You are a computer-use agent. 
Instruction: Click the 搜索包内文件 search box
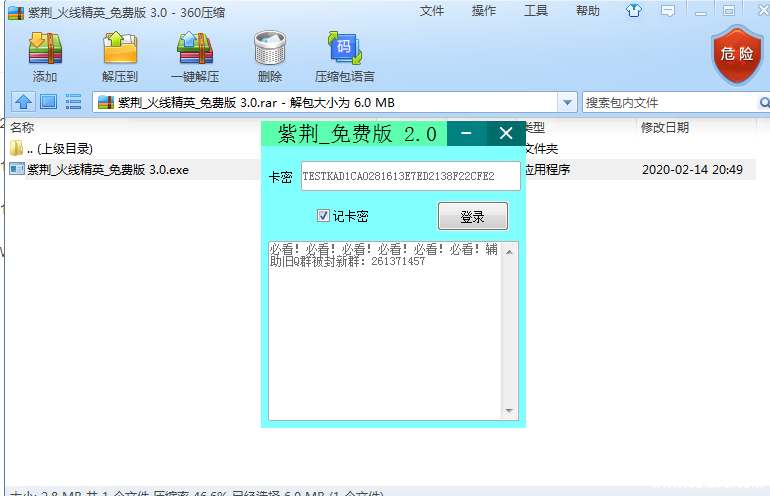[670, 103]
